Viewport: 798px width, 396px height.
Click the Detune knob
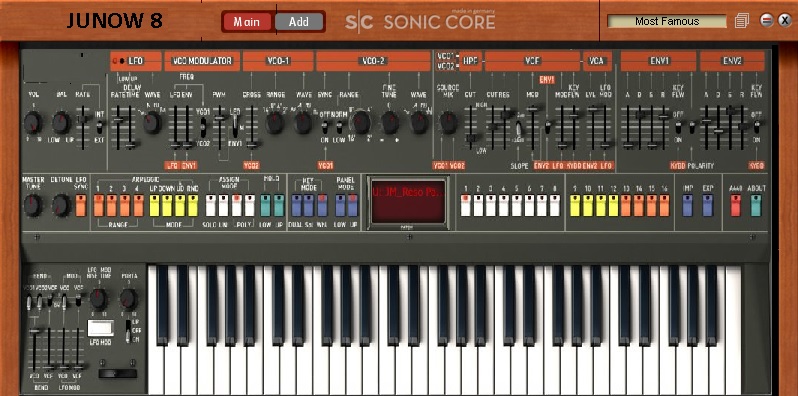pyautogui.click(x=61, y=205)
